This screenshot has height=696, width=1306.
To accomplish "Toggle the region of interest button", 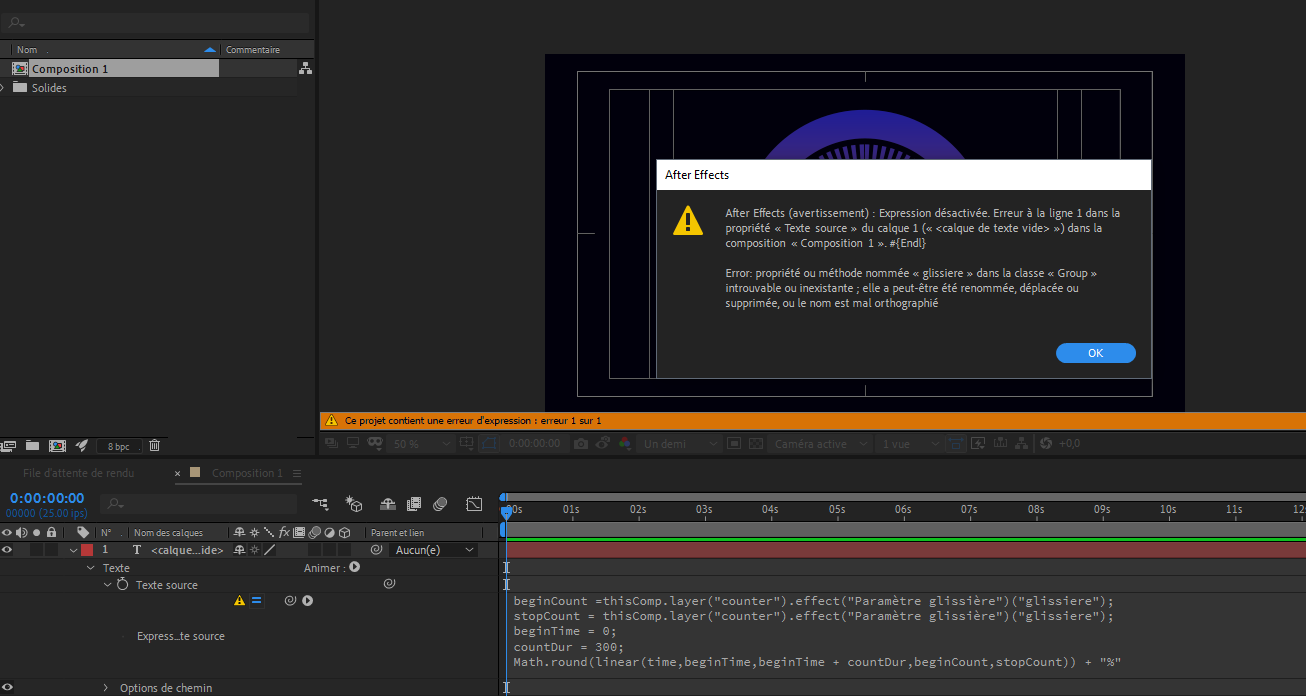I will [x=733, y=444].
